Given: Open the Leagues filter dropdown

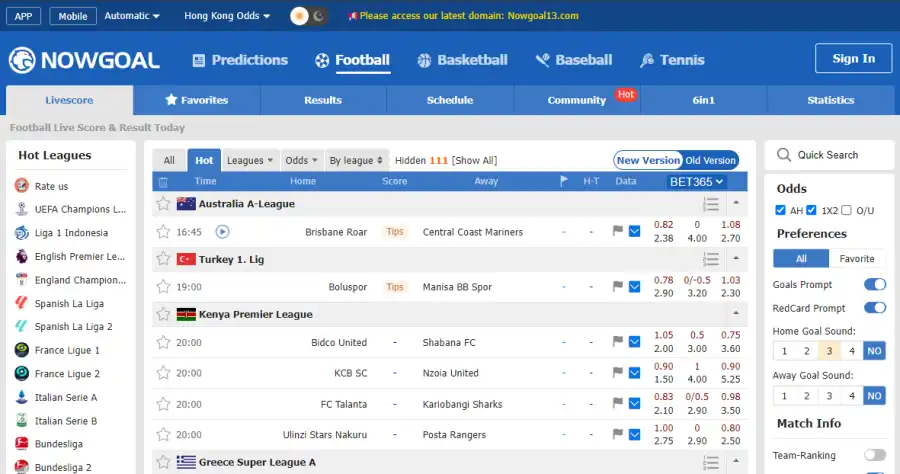Looking at the screenshot, I should [x=250, y=160].
